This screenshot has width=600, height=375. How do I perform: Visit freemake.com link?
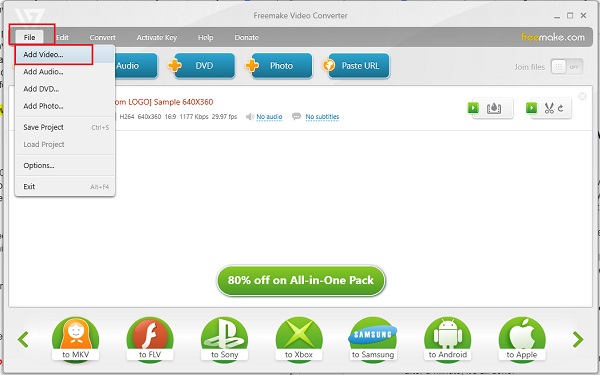click(x=553, y=37)
